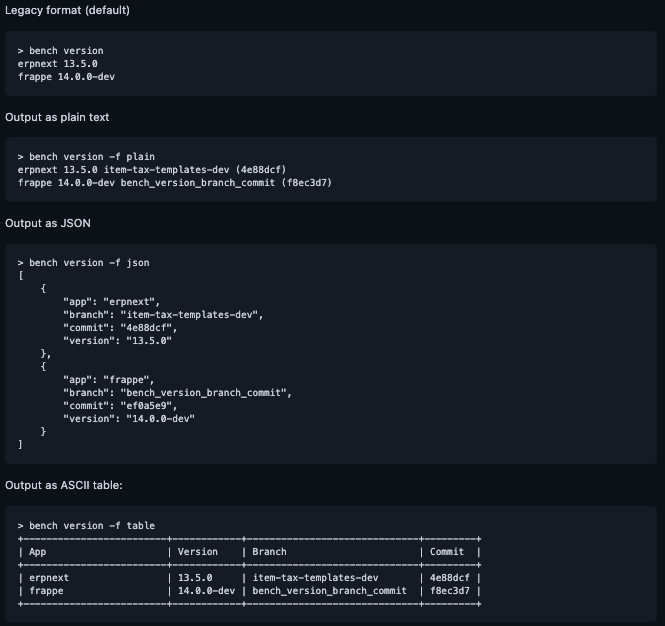Click the "f8ec3d7" commit cell in the table

point(450,591)
